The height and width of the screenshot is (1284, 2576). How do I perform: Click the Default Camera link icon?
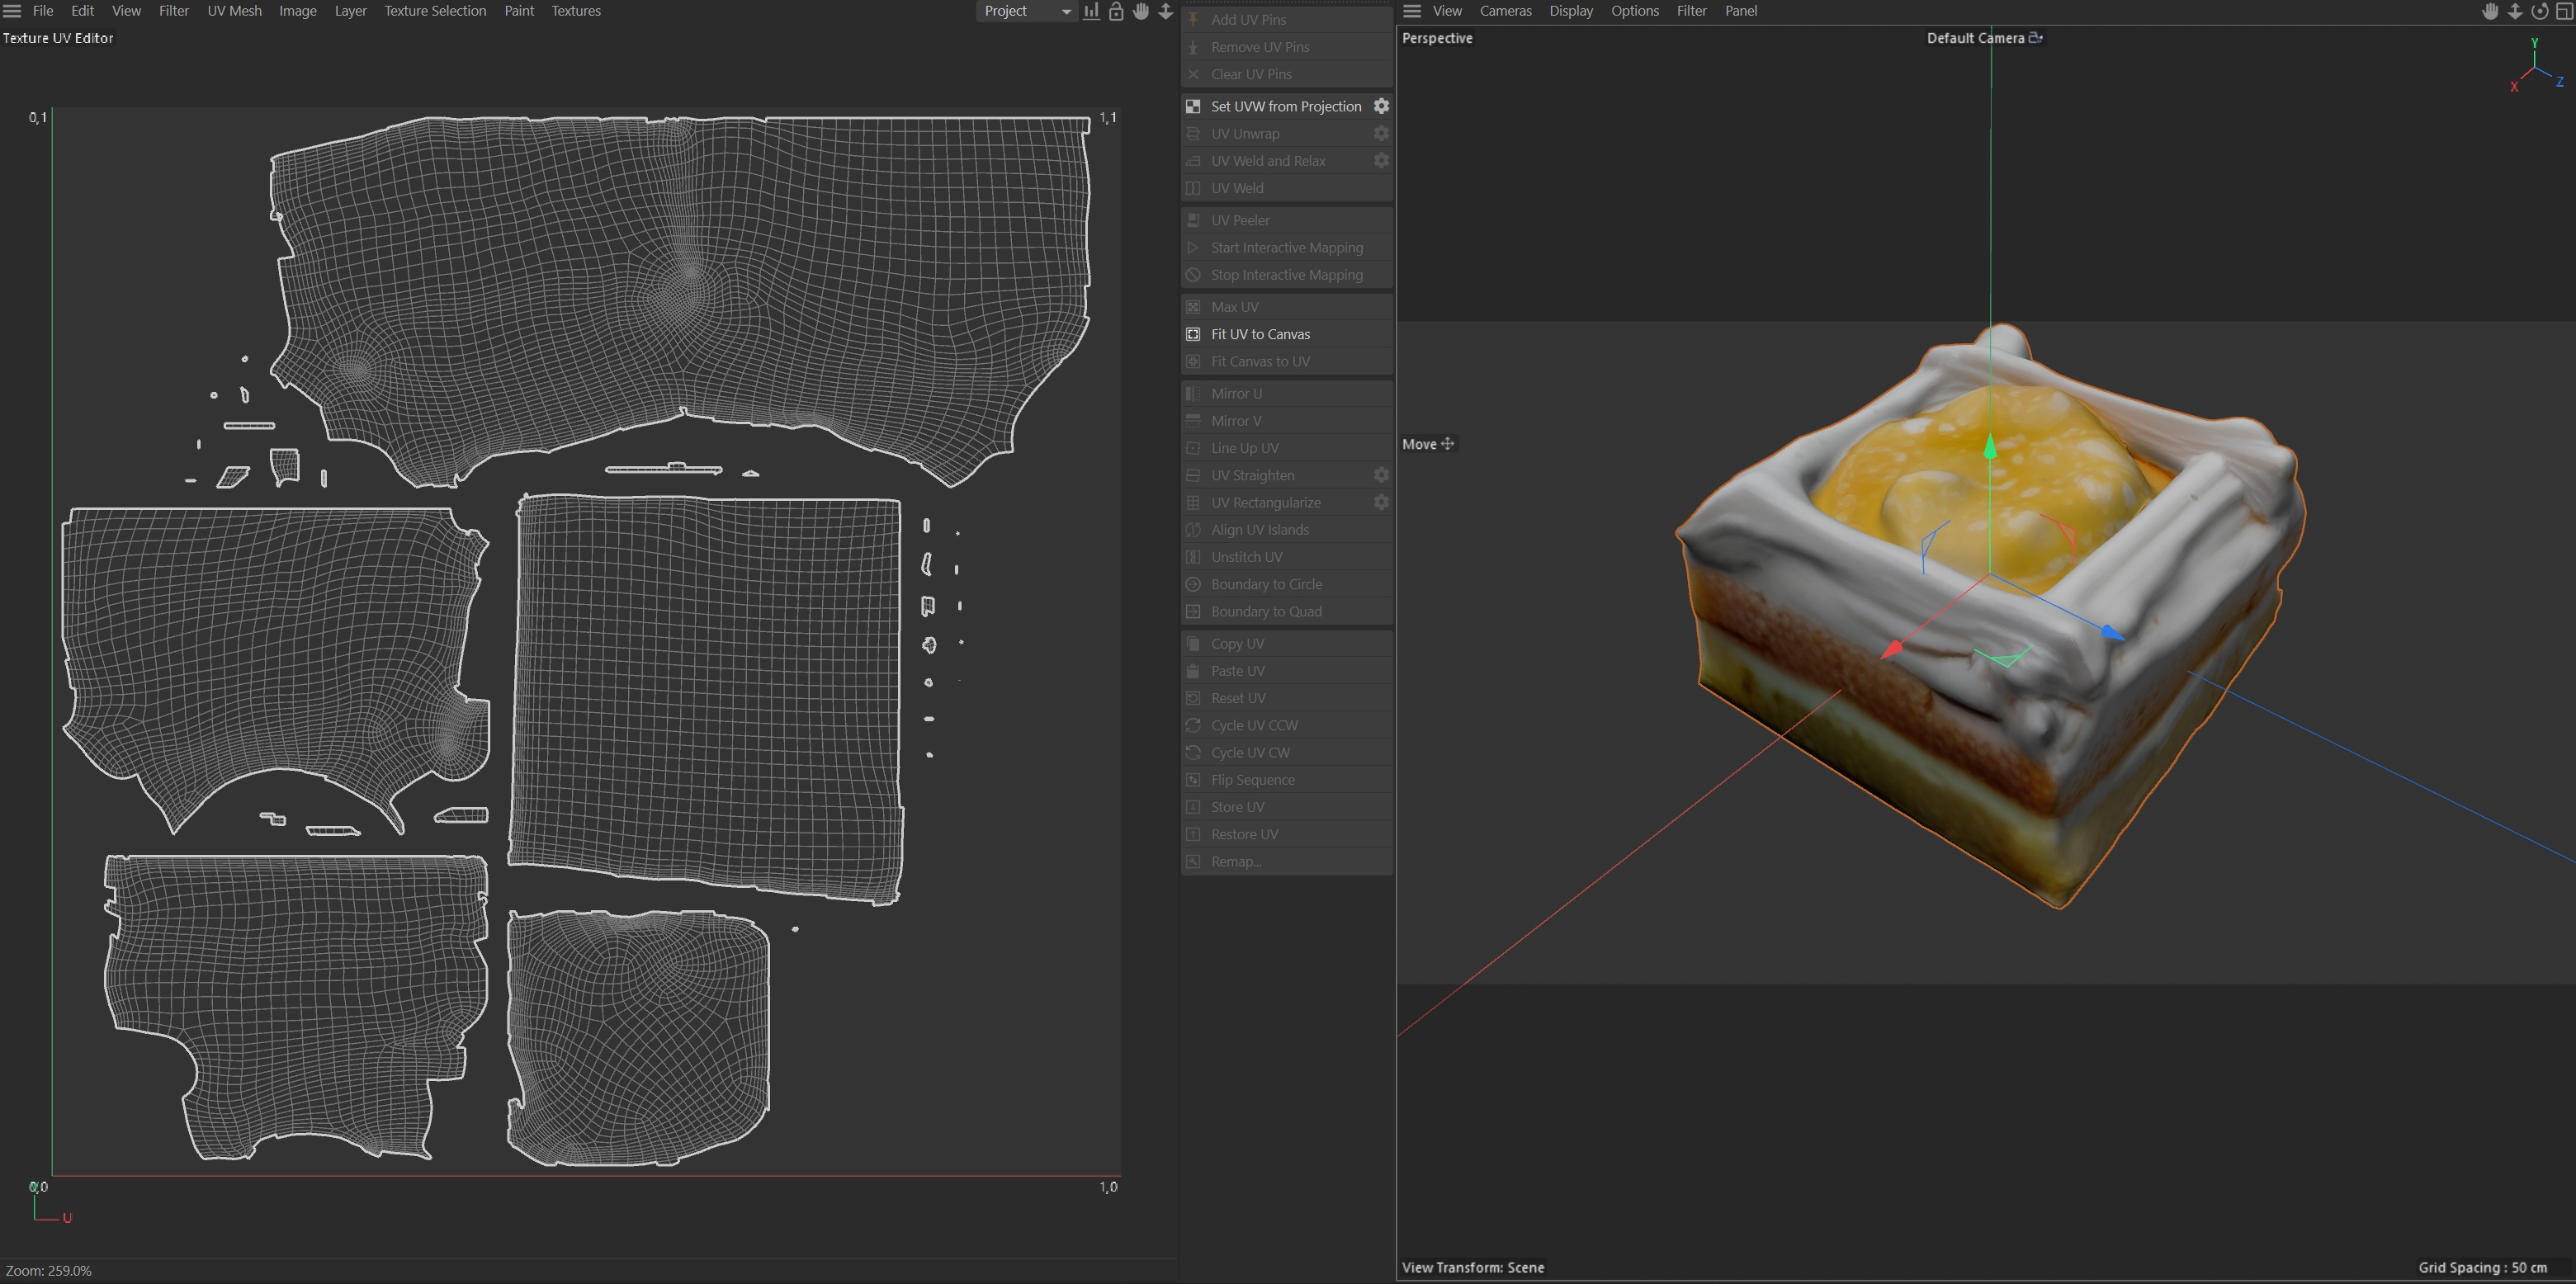pos(2035,38)
